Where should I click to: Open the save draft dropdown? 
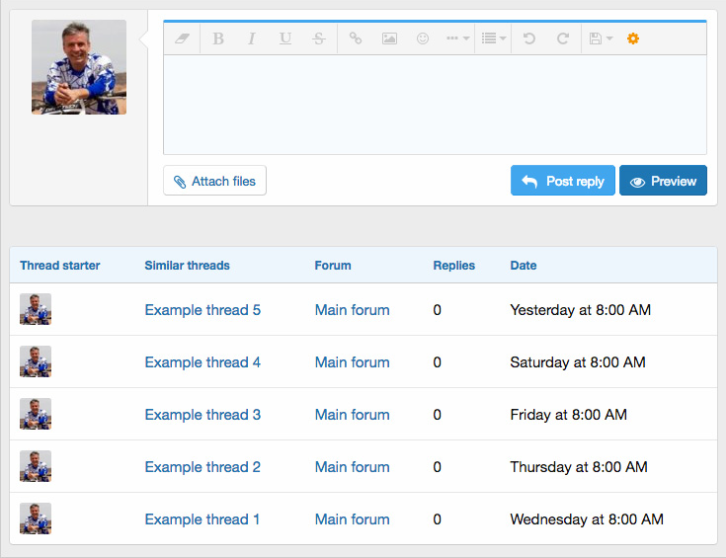click(601, 39)
